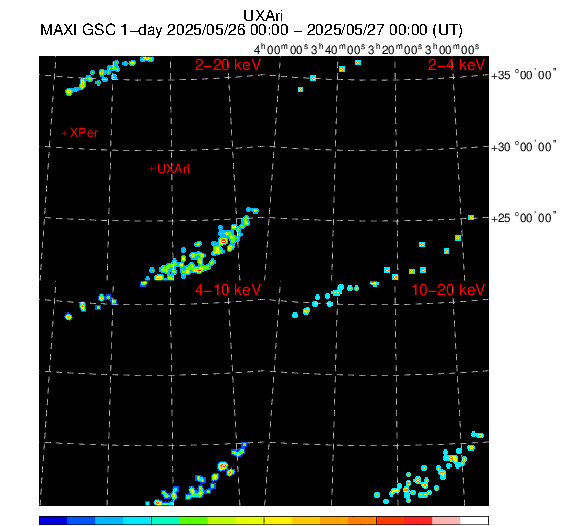Click the 3h20m00s right ascension label
The height and width of the screenshot is (526, 570).
(x=395, y=49)
